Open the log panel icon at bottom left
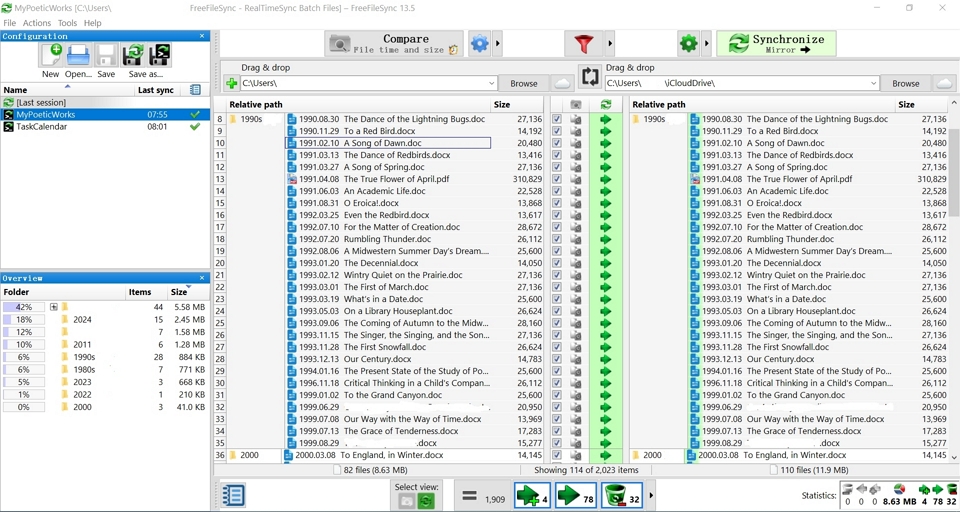The height and width of the screenshot is (512, 960). 233,495
